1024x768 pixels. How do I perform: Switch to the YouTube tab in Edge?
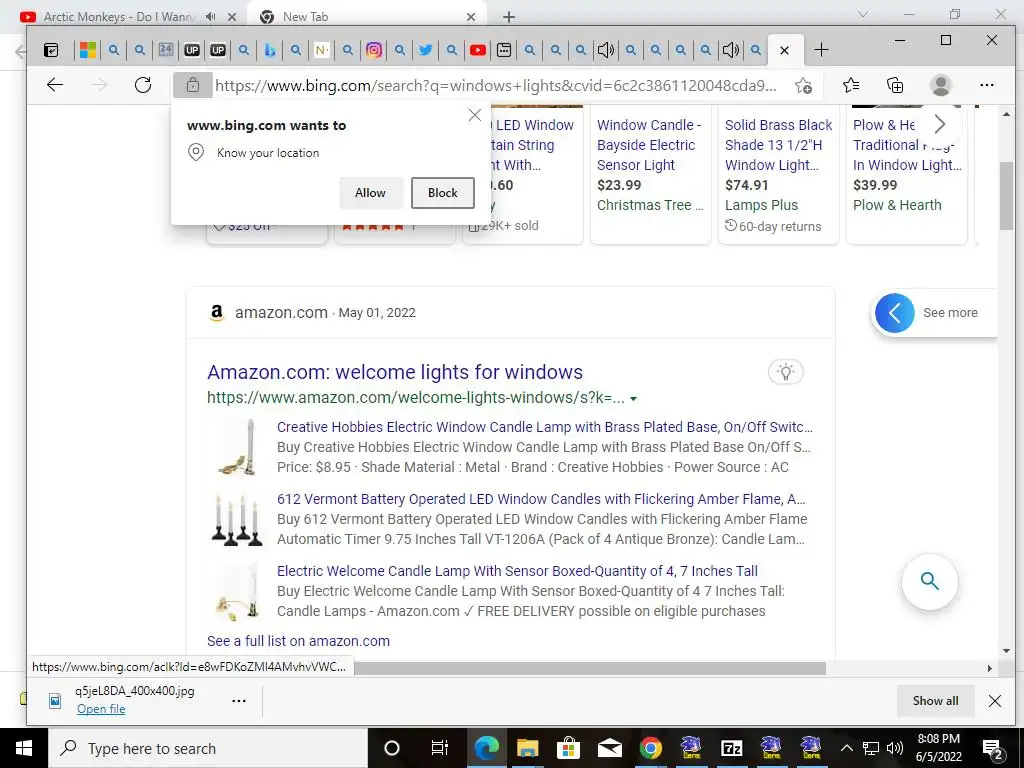pyautogui.click(x=478, y=50)
